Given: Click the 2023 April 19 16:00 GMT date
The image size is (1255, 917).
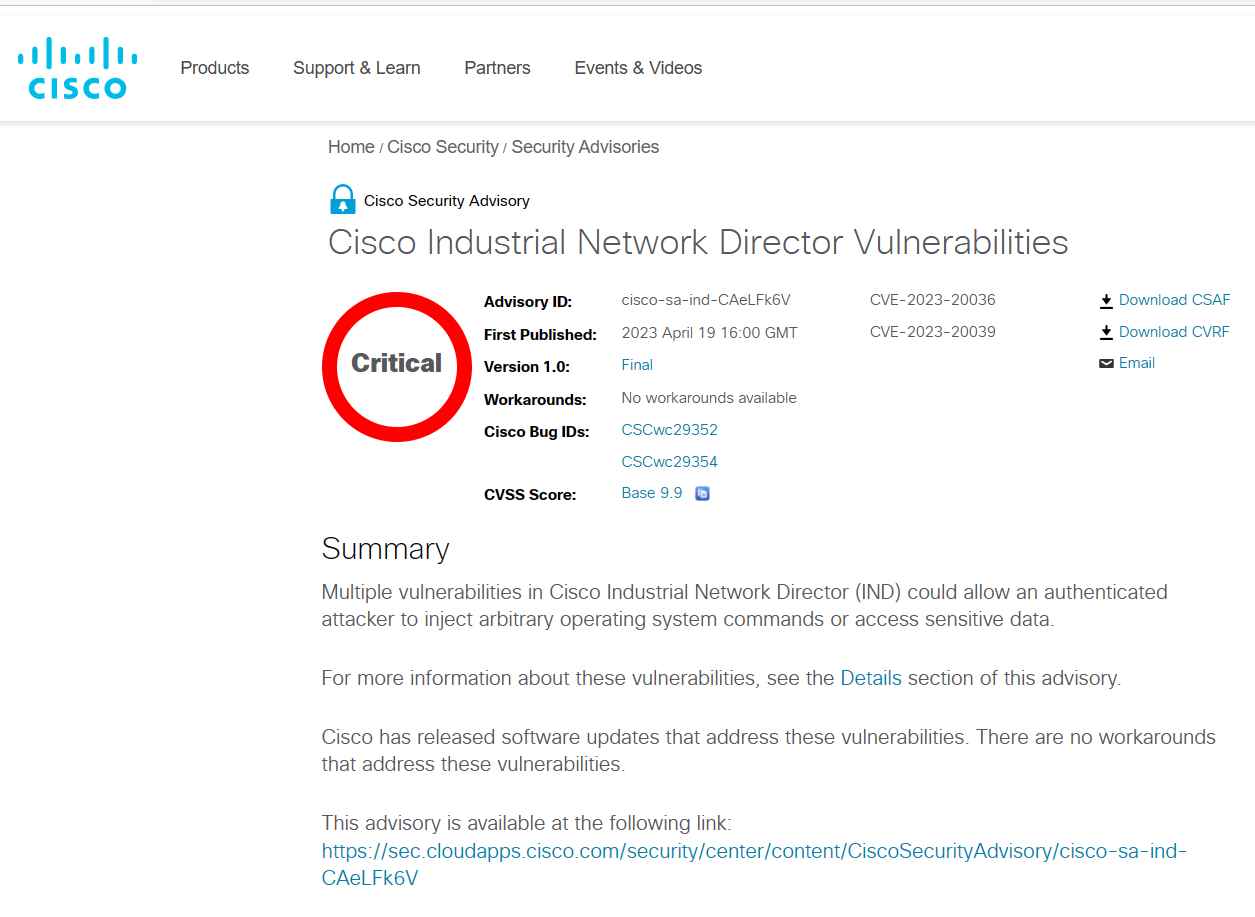Looking at the screenshot, I should click(x=710, y=333).
